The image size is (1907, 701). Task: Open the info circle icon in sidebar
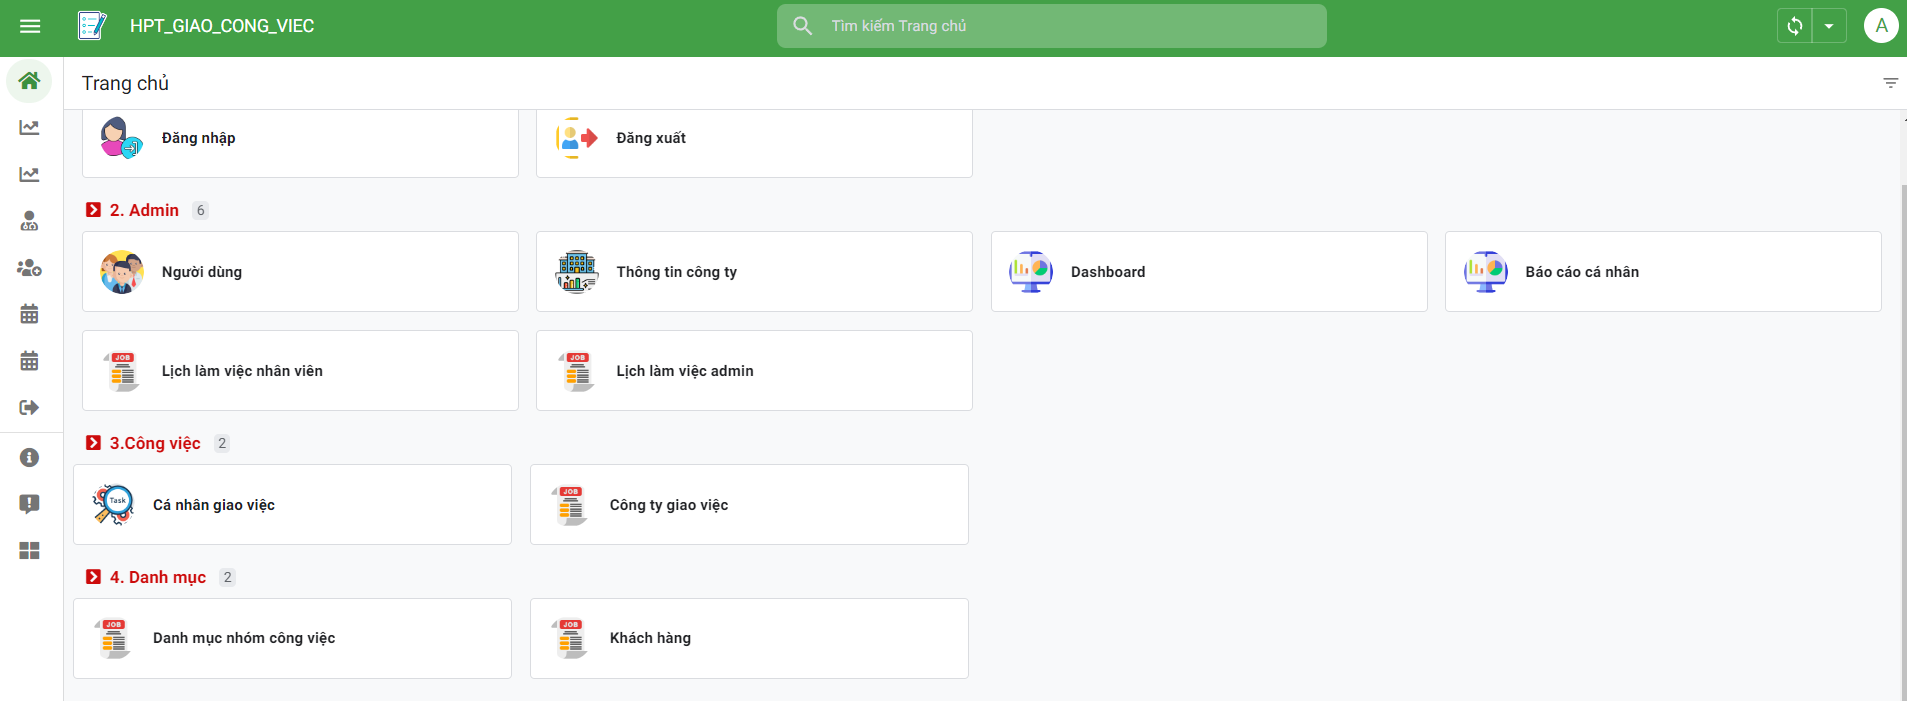pos(29,458)
